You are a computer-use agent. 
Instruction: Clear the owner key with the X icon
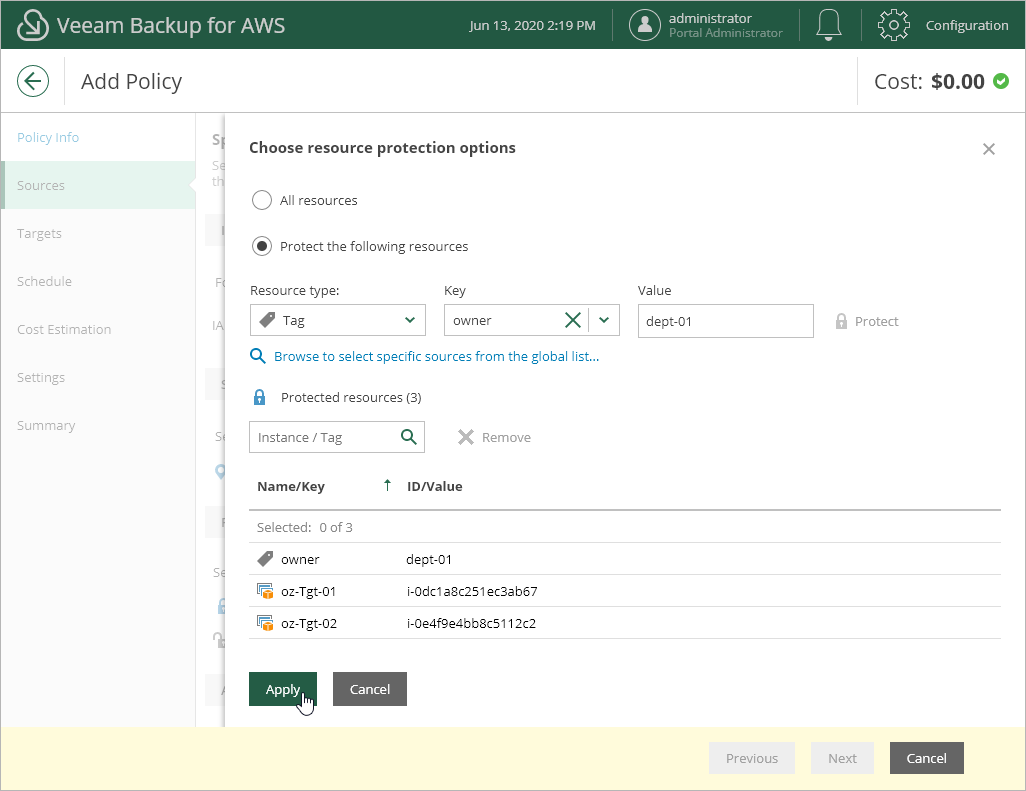573,320
